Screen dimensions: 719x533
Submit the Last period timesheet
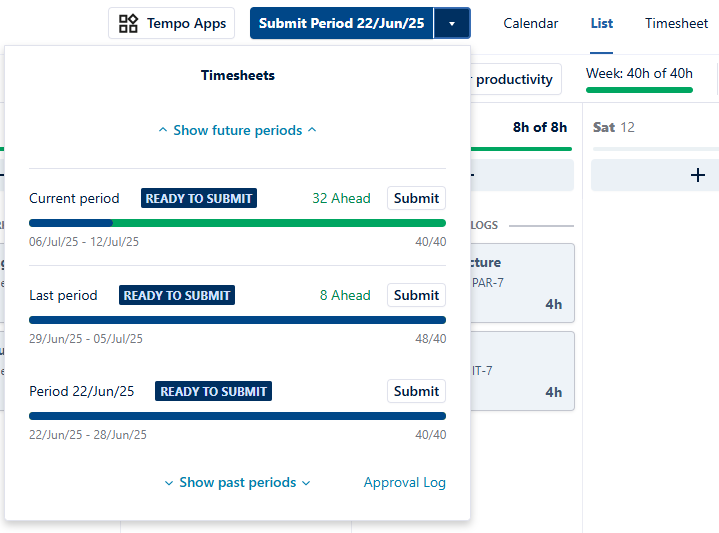[x=416, y=295]
